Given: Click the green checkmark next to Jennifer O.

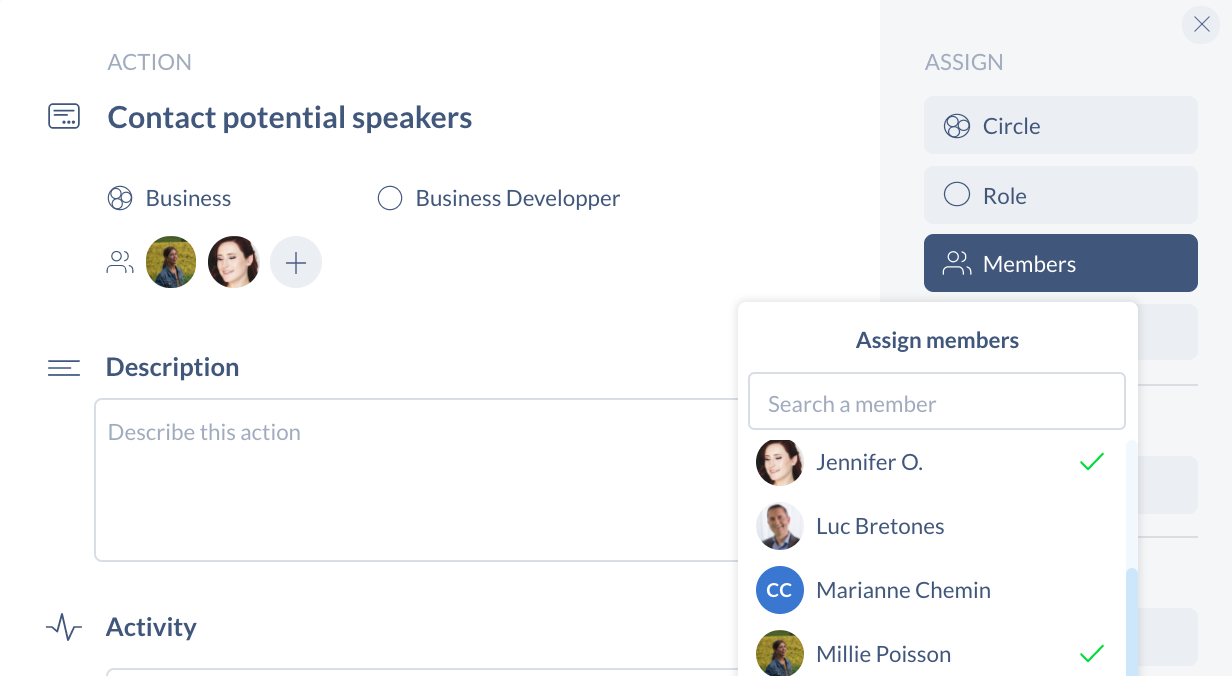Looking at the screenshot, I should [x=1092, y=462].
